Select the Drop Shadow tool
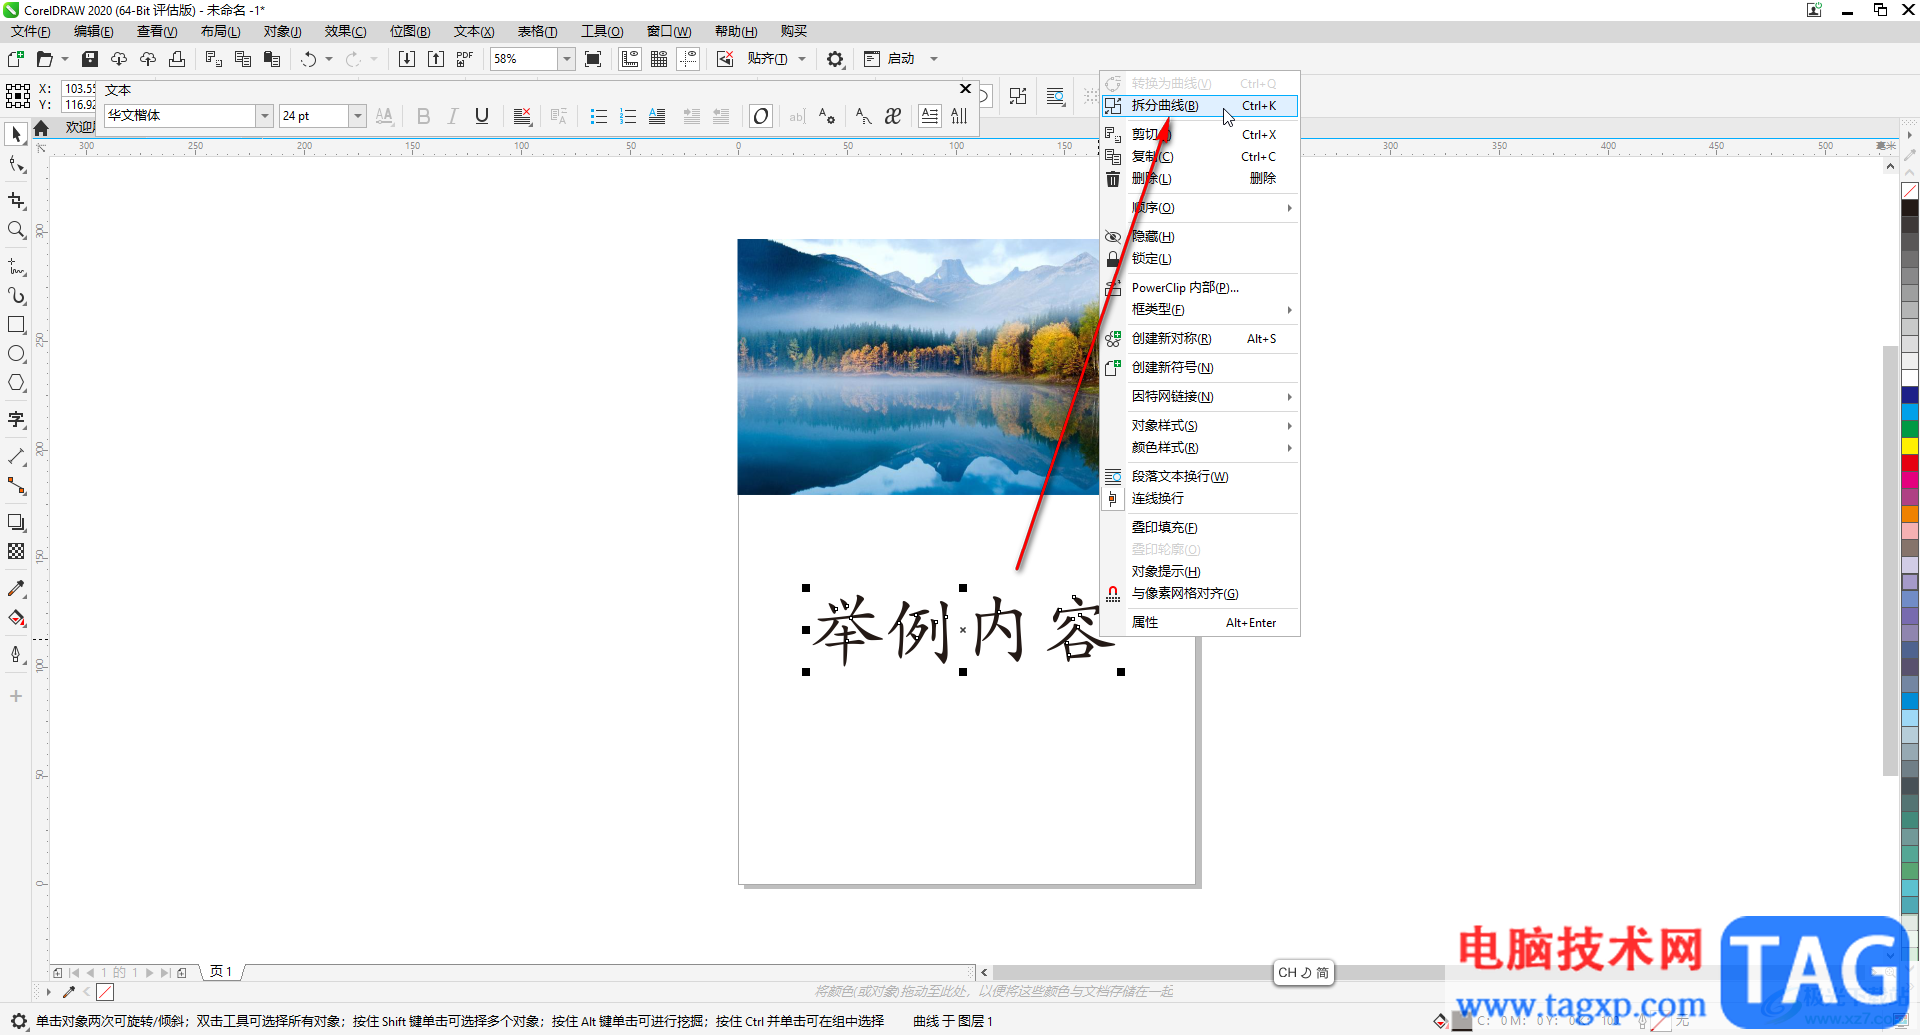Screen dimensions: 1920x1035 tap(16, 523)
